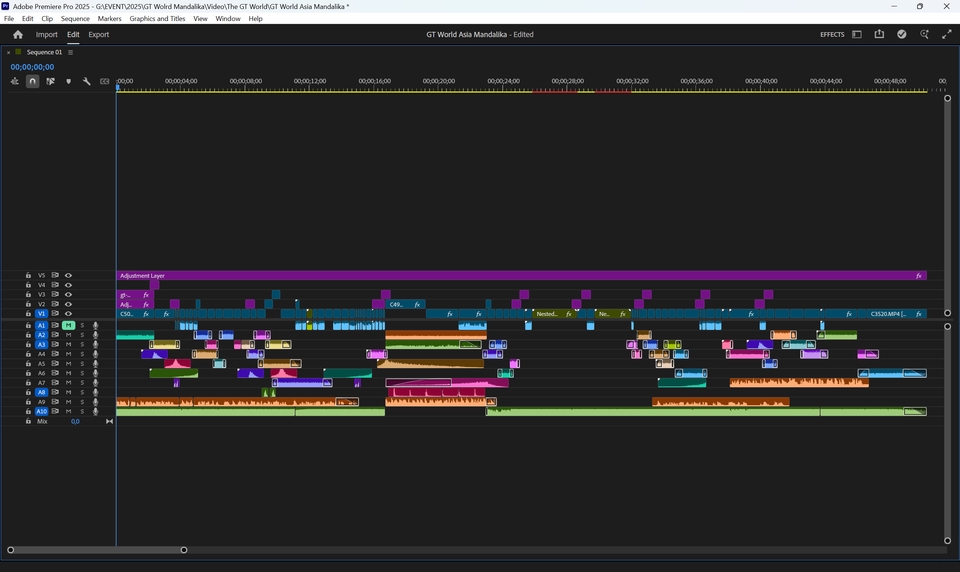Switch to the Export tab
The height and width of the screenshot is (572, 960).
[98, 34]
